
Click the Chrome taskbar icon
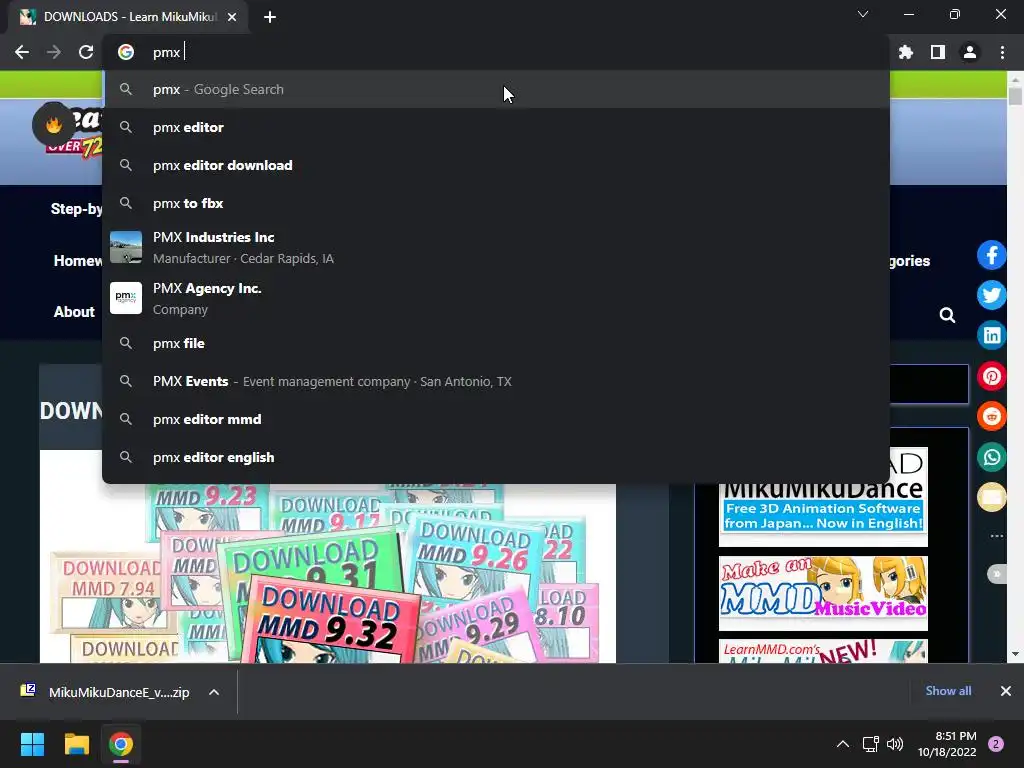[x=120, y=744]
